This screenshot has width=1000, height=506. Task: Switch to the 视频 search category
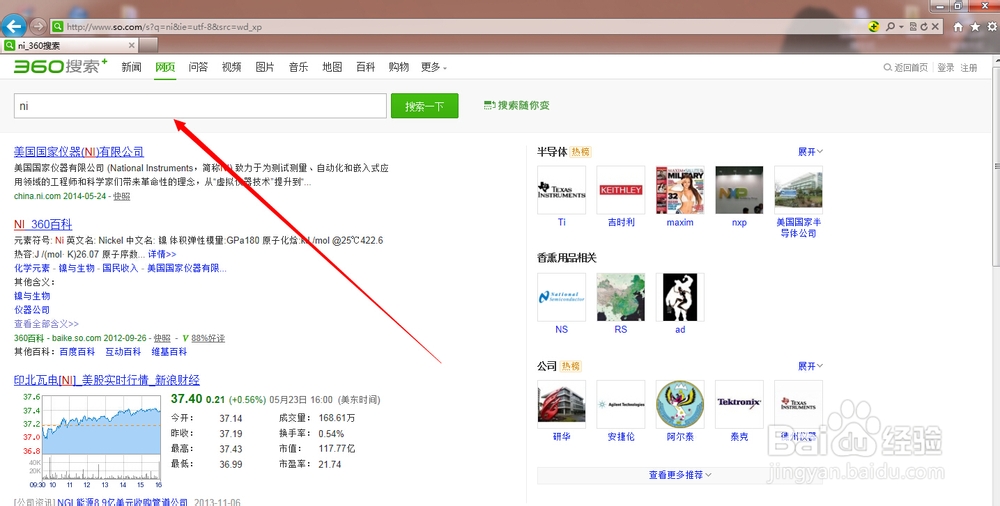[232, 67]
